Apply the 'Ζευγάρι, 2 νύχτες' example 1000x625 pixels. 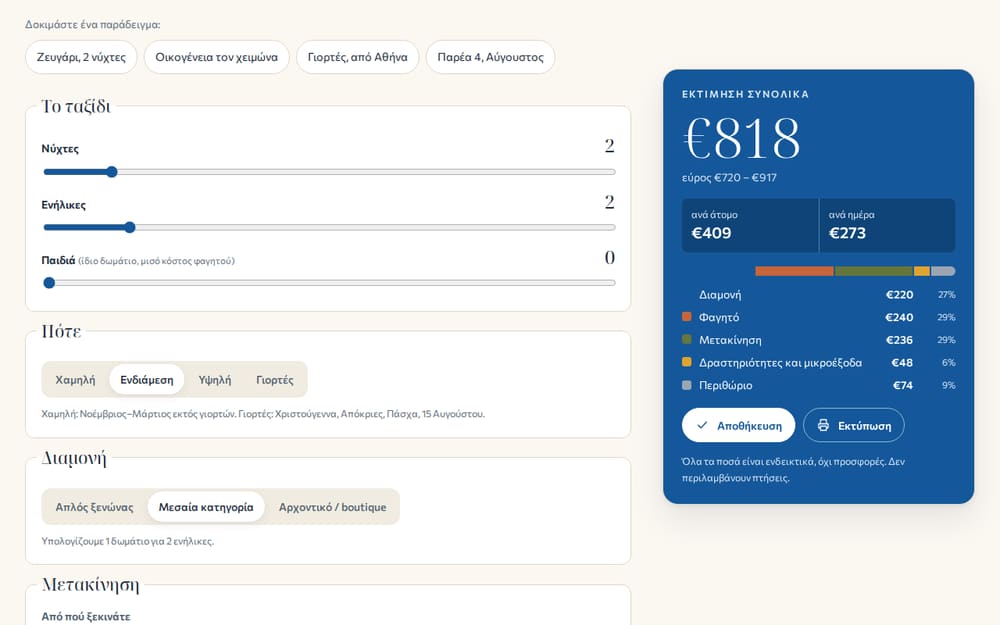pos(81,57)
